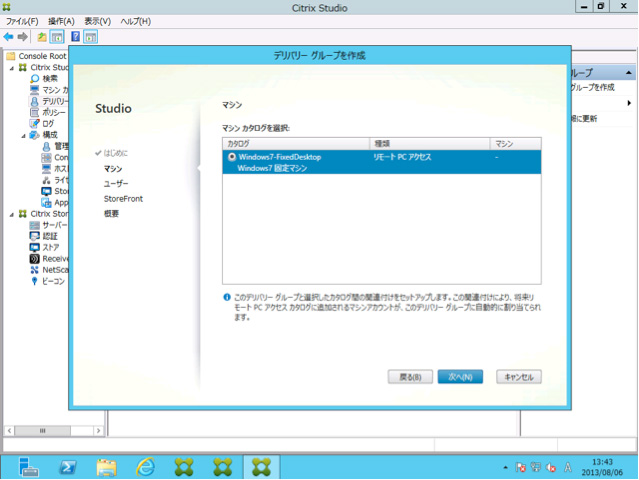Open Server Manager from the taskbar
Viewport: 639px width, 480px height.
29,467
